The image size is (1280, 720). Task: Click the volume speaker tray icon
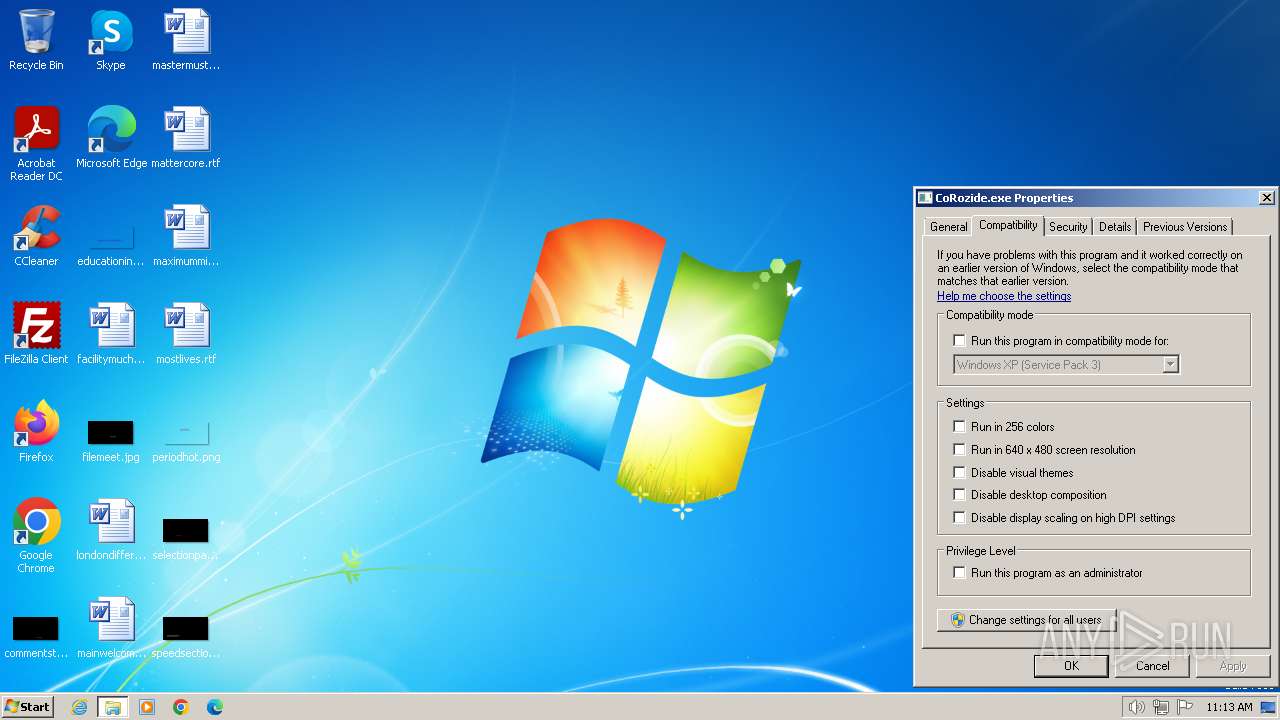1136,707
